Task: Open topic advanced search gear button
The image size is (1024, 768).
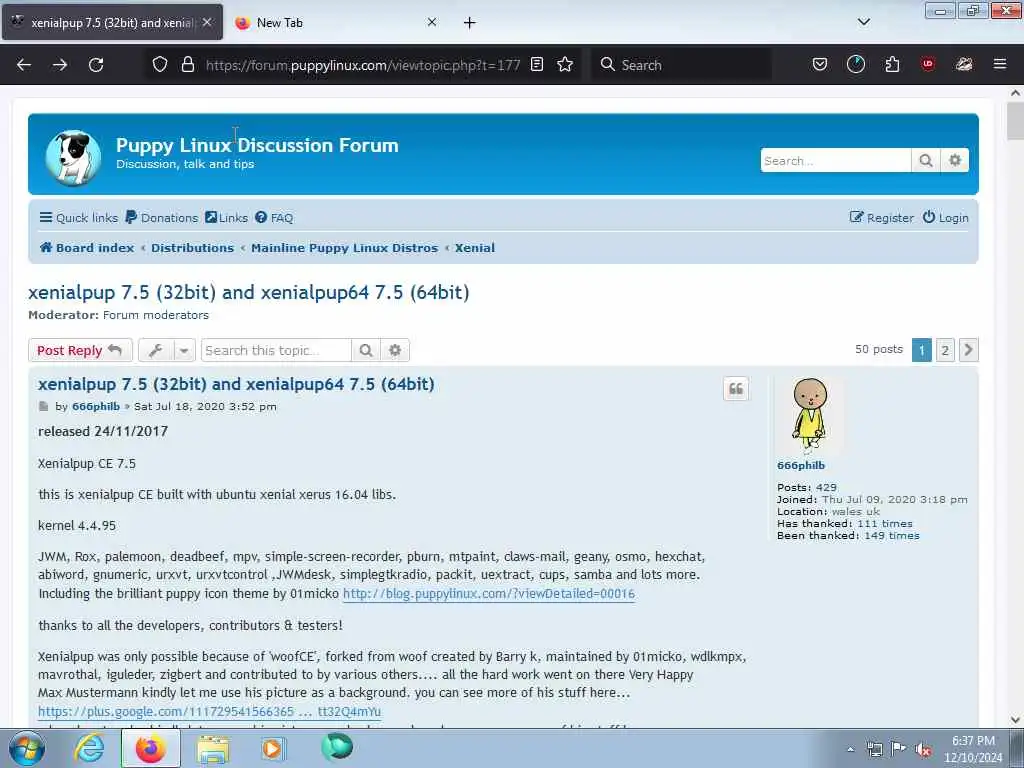Action: pyautogui.click(x=395, y=350)
